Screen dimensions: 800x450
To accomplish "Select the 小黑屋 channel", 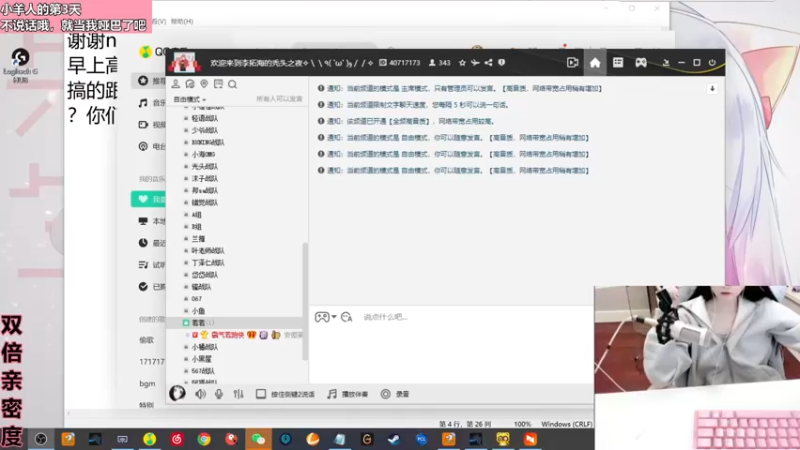I will click(202, 359).
